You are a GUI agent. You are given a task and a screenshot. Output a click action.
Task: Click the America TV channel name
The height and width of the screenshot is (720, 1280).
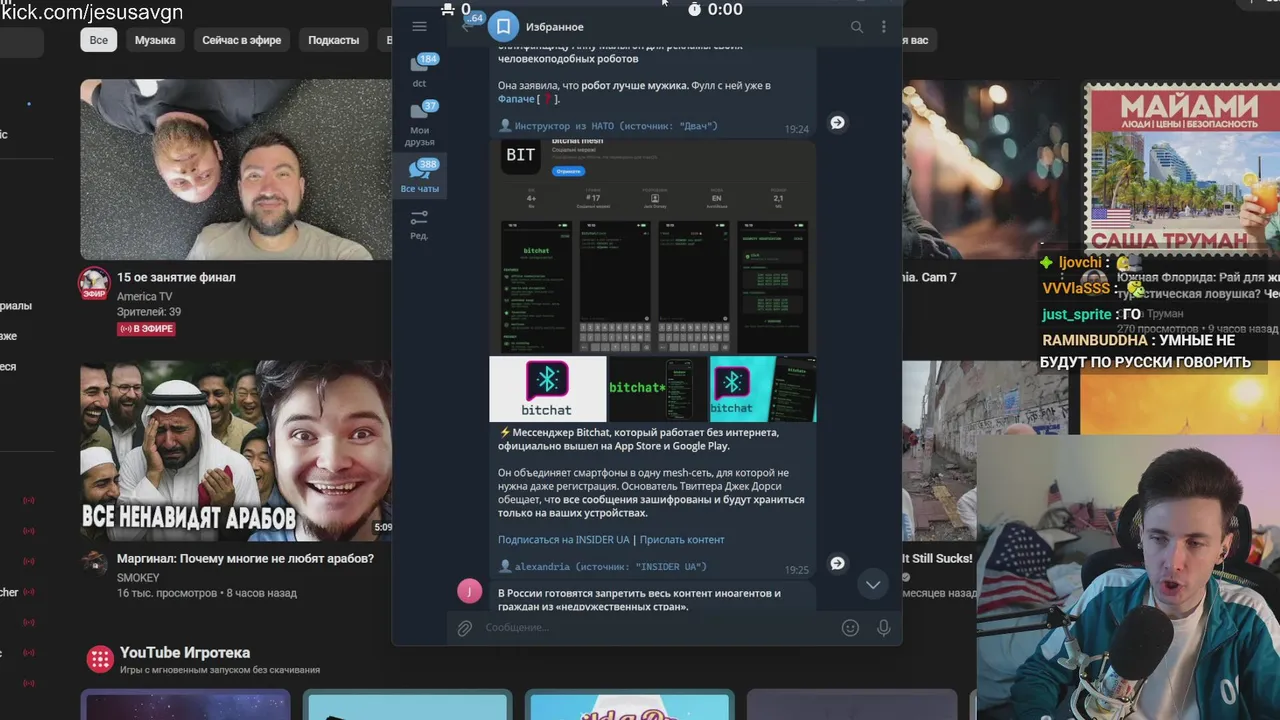[144, 297]
